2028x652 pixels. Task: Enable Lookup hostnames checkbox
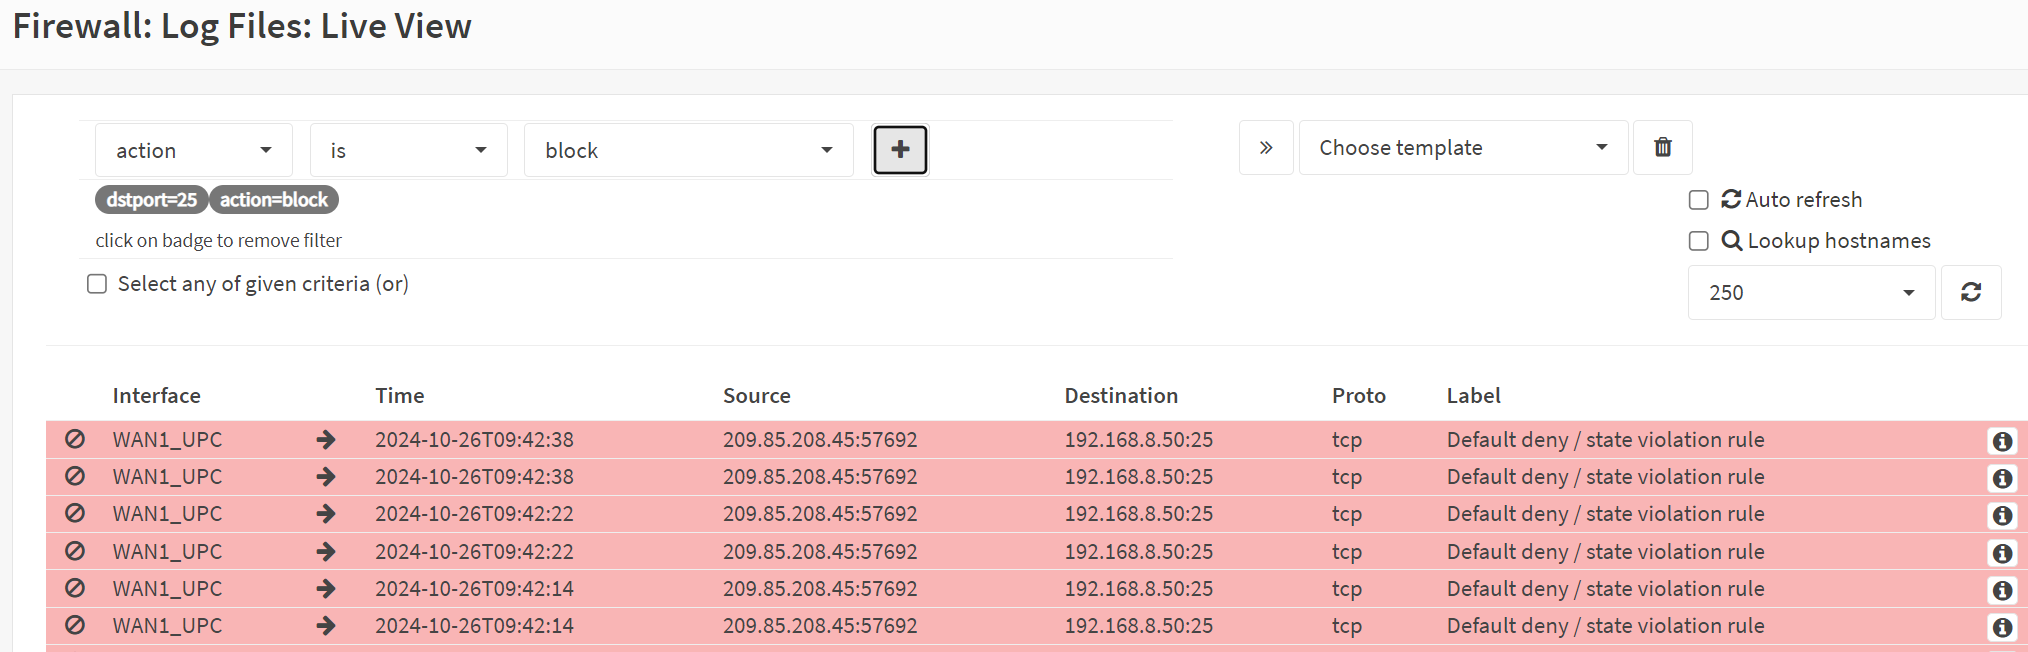click(1698, 241)
